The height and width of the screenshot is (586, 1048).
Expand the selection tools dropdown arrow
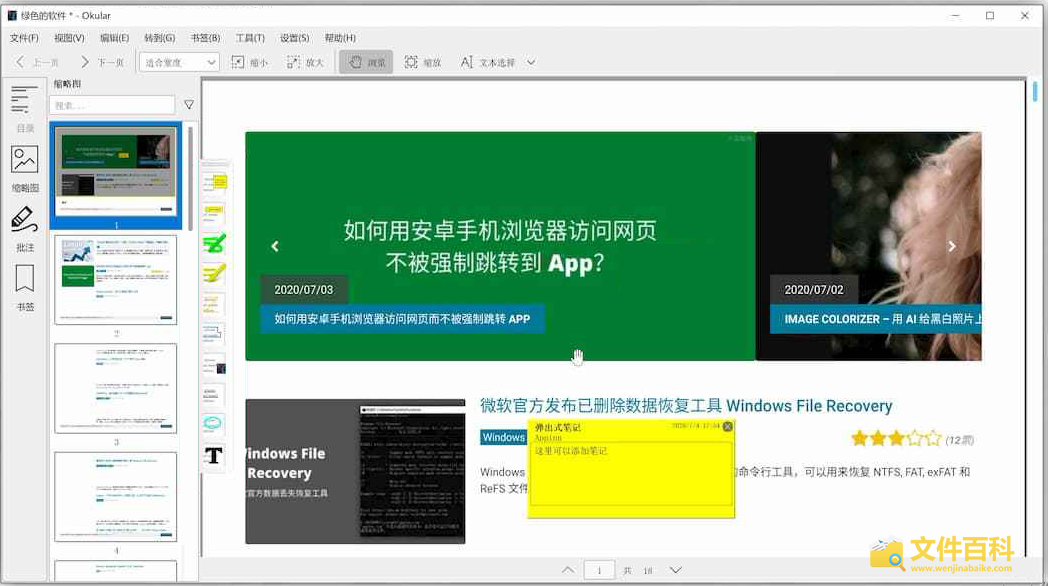pos(531,62)
